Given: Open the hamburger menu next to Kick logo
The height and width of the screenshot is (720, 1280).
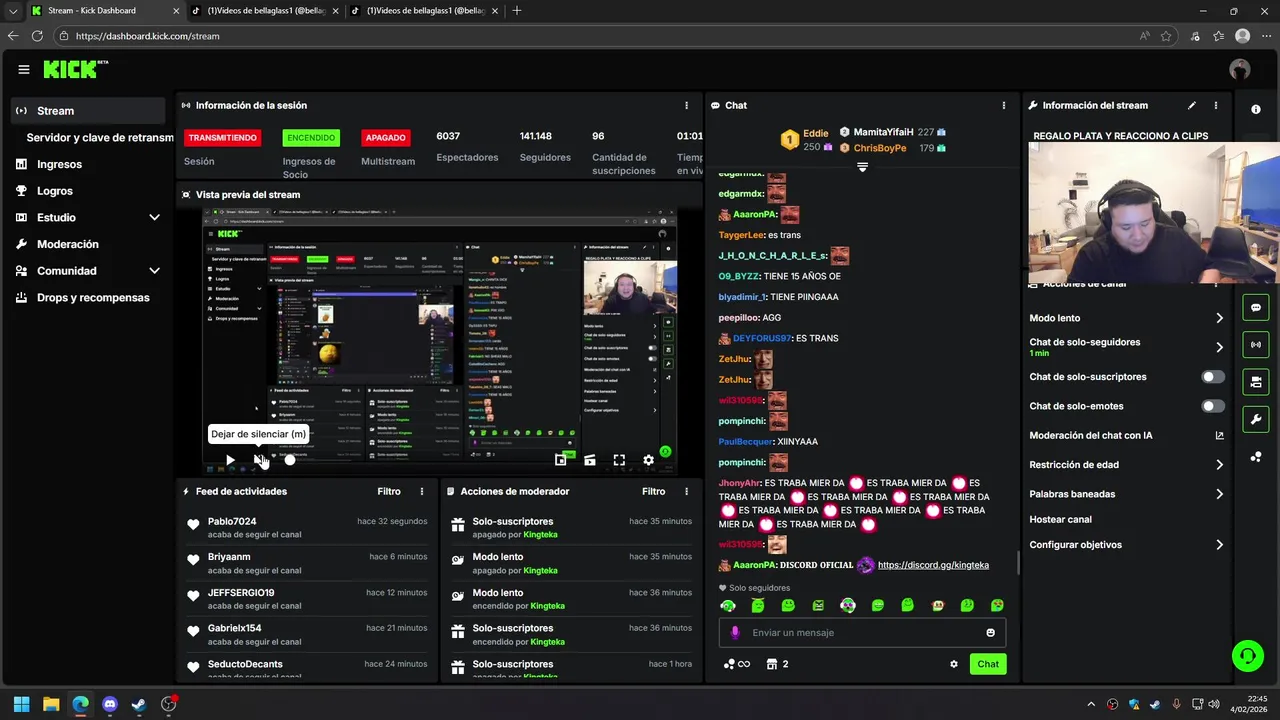Looking at the screenshot, I should pyautogui.click(x=23, y=69).
